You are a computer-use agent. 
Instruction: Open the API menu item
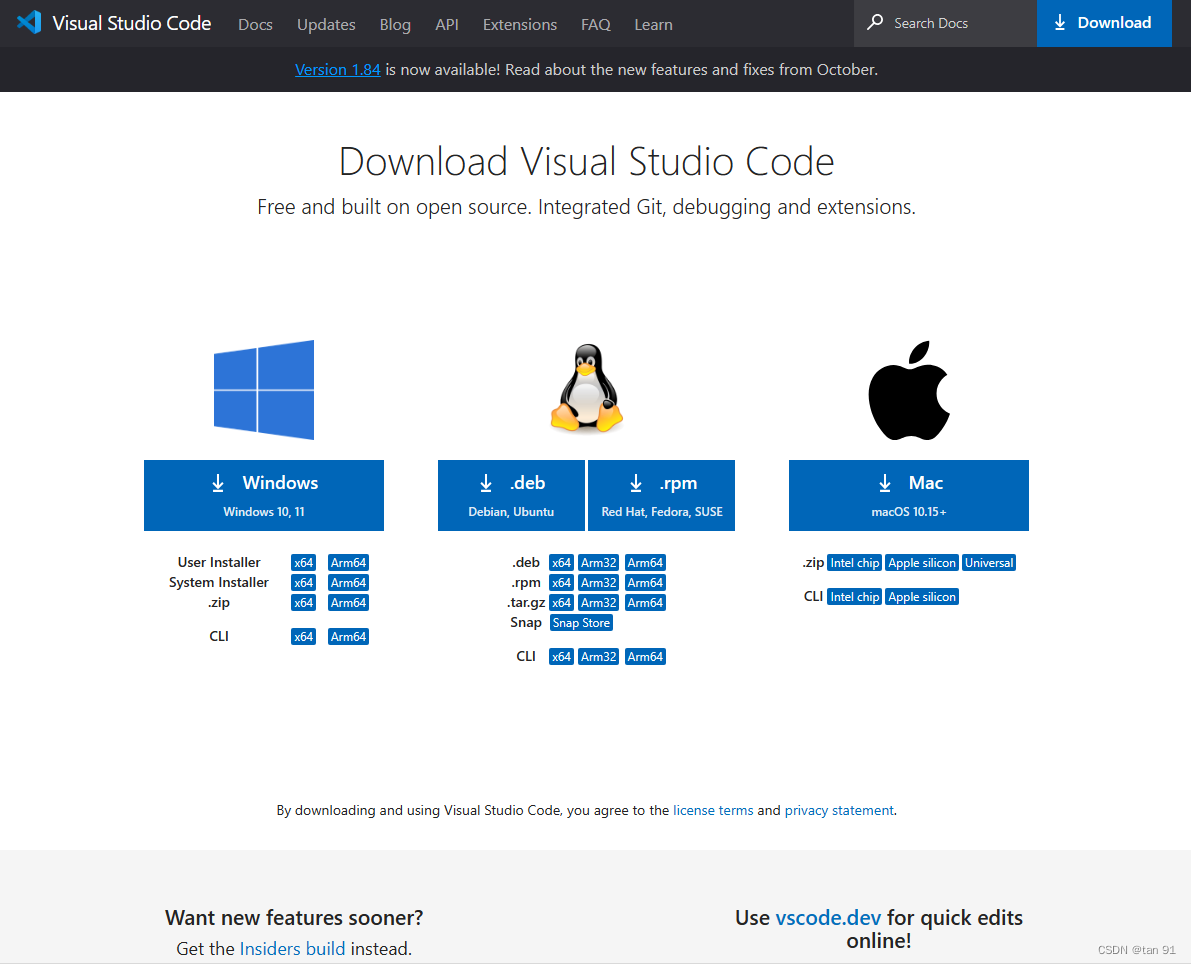pyautogui.click(x=447, y=24)
